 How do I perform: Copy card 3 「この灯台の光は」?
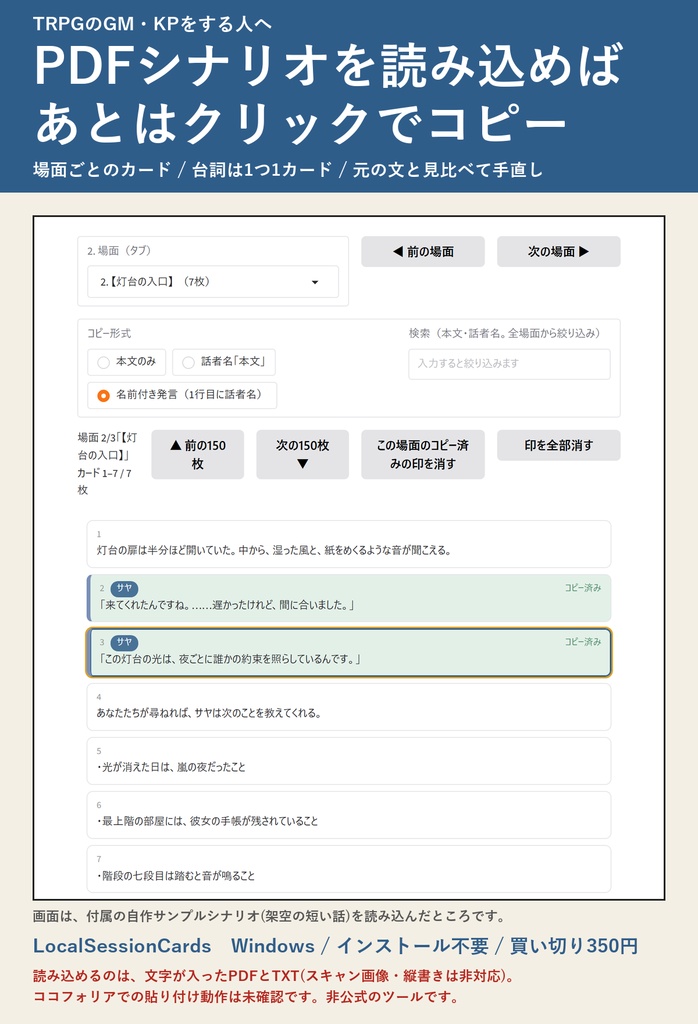tap(349, 652)
